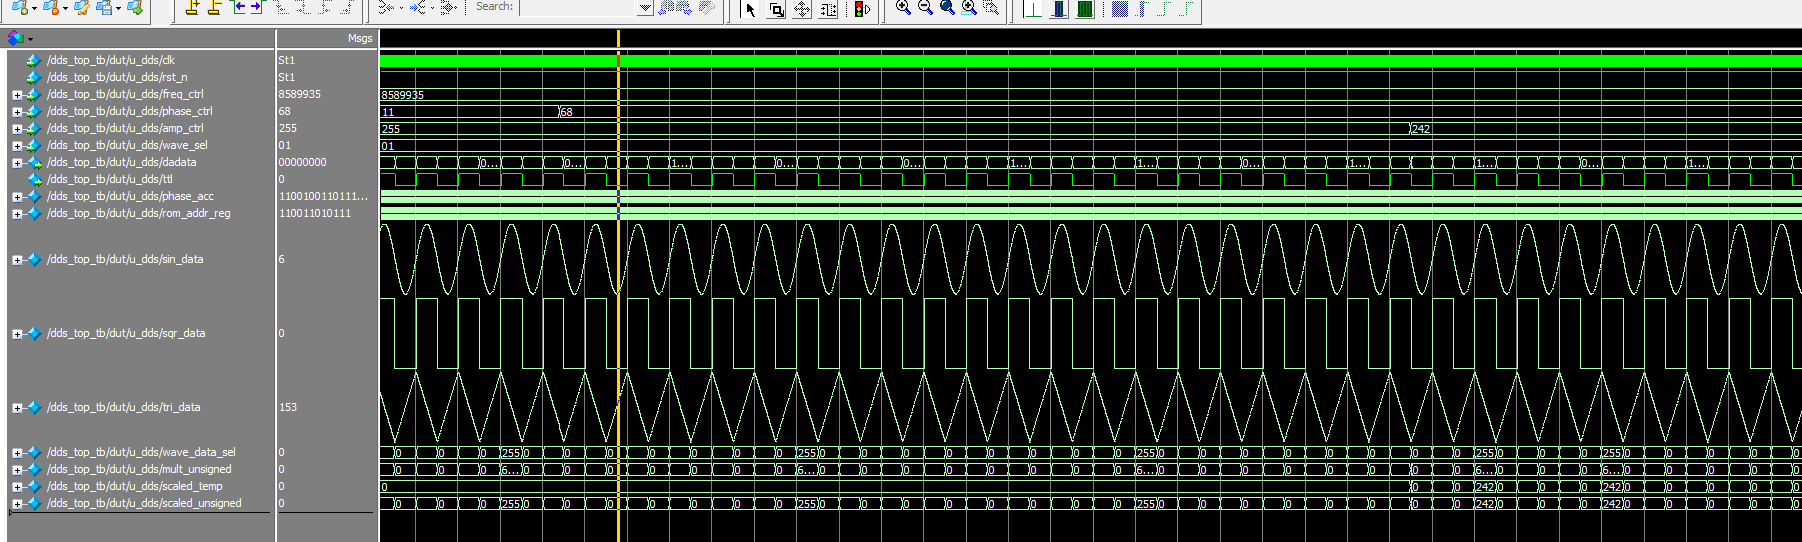The image size is (1802, 542).
Task: Click the dense green wave format icon
Action: click(x=1085, y=9)
